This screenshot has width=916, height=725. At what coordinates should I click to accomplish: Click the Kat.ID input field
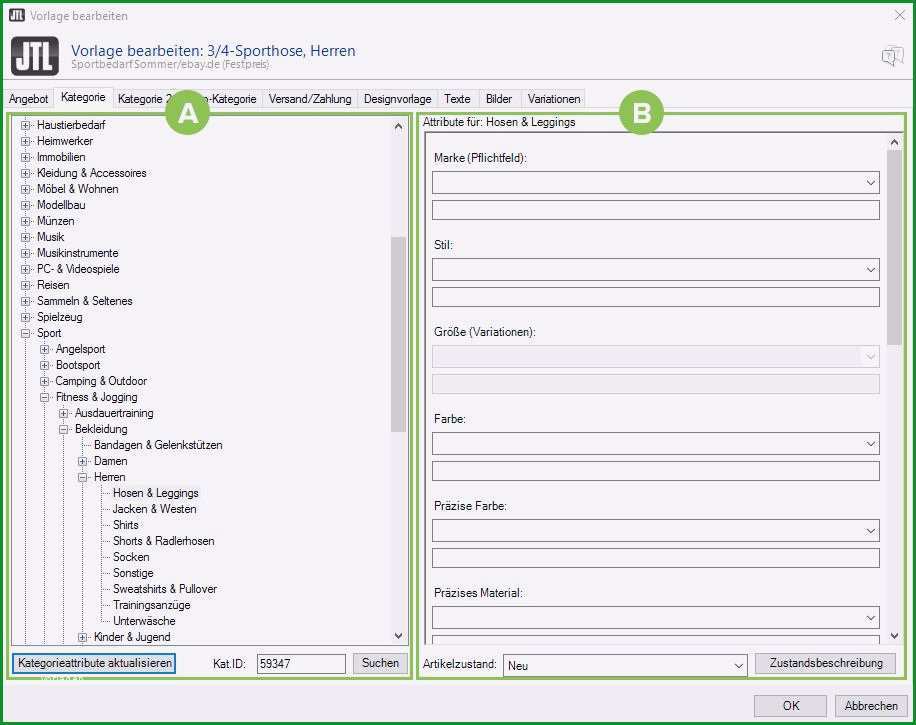301,664
